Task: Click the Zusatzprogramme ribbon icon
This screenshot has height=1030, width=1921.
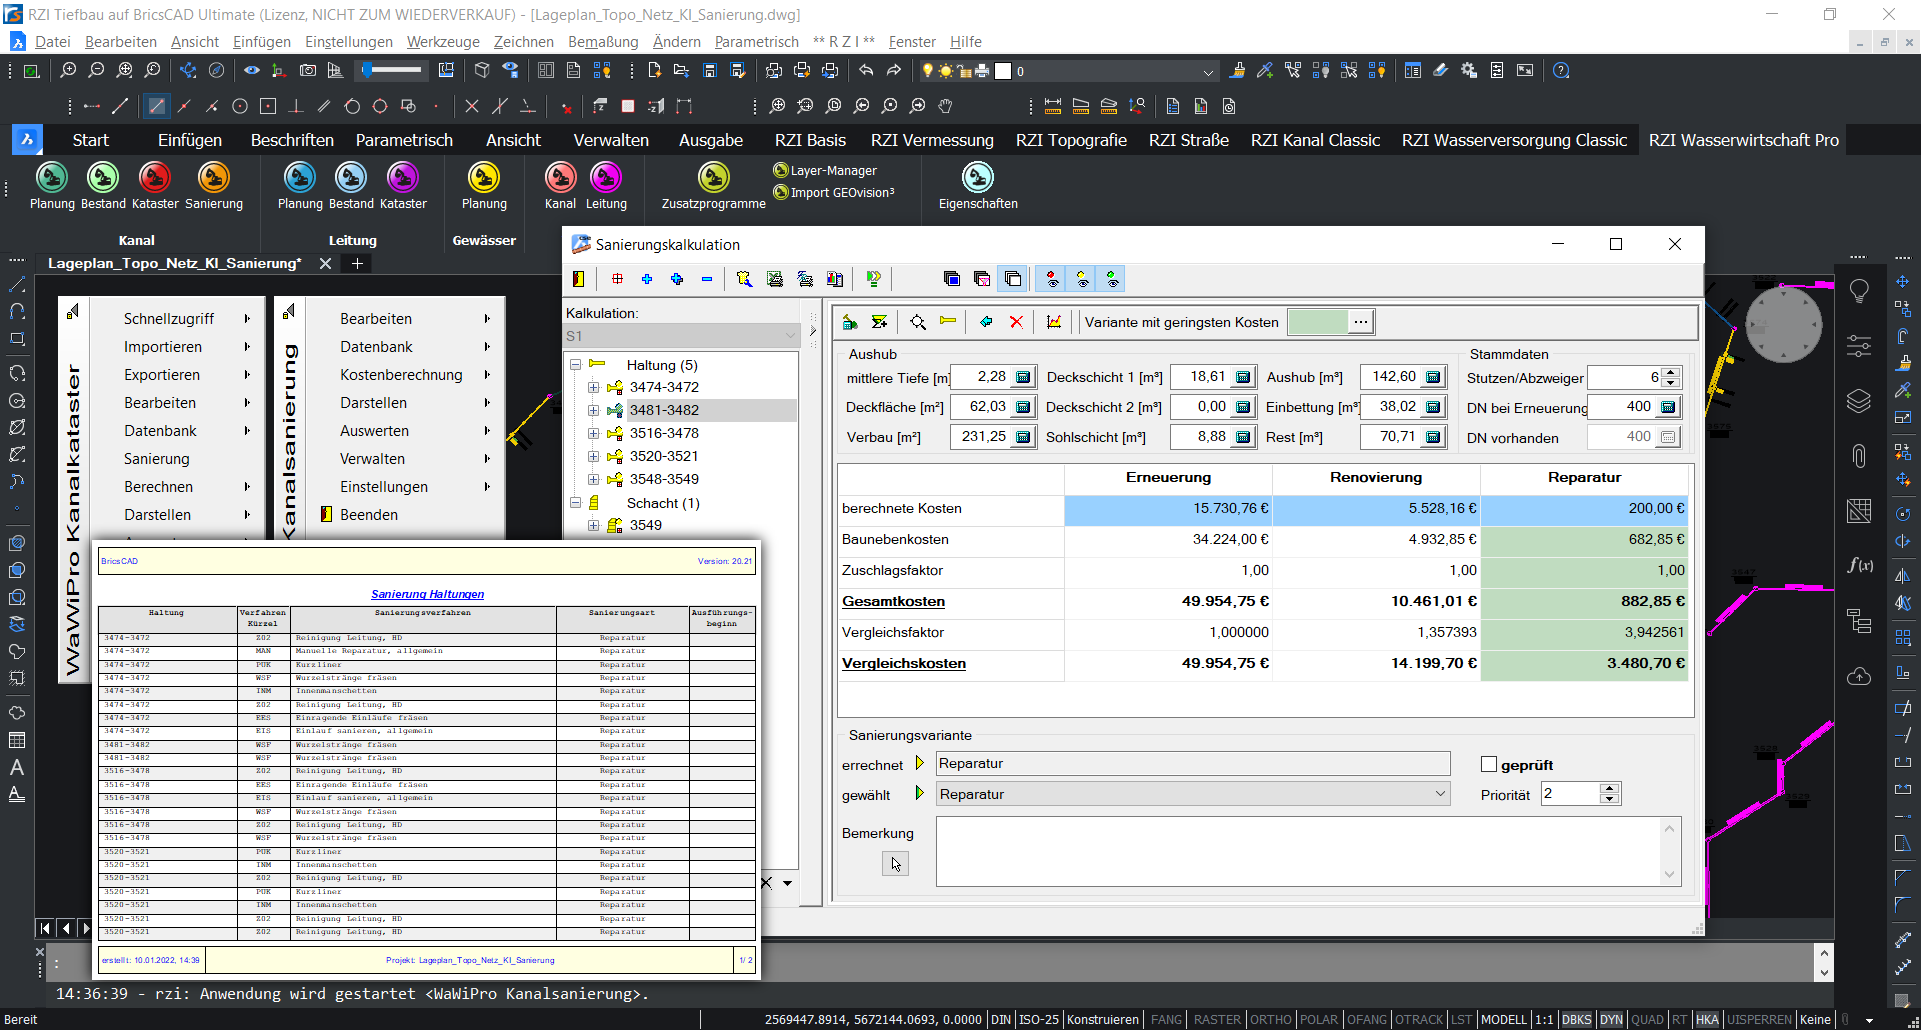Action: (x=713, y=178)
